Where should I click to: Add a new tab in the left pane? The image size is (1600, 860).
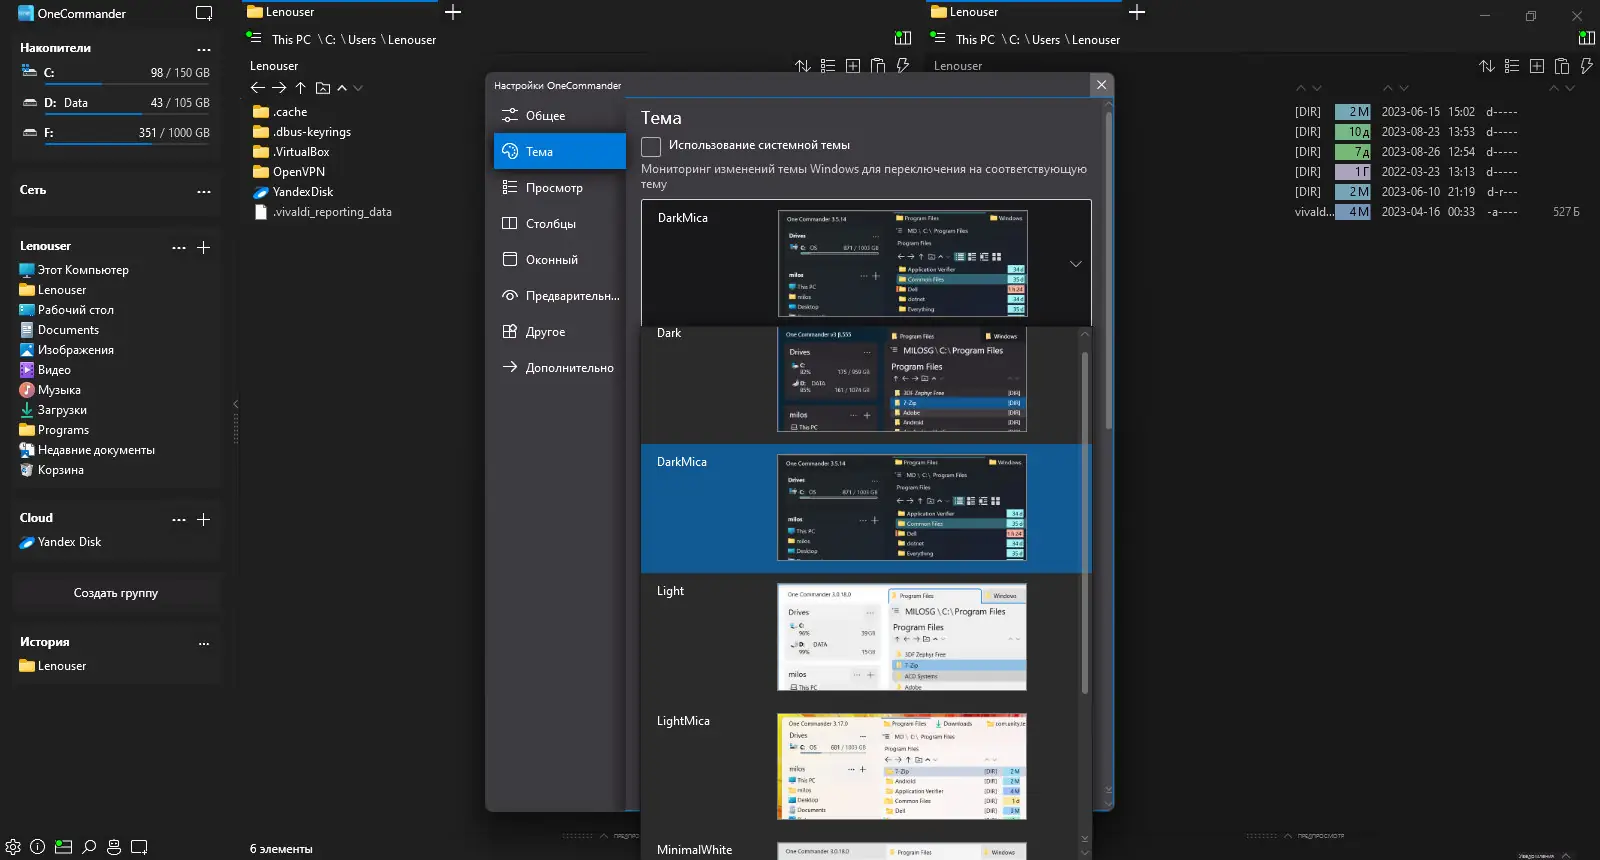pos(453,12)
